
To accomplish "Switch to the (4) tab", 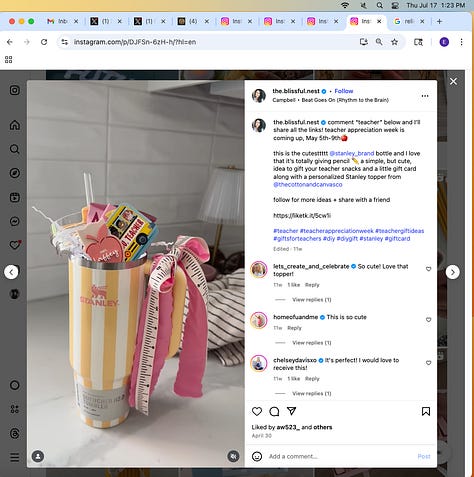I will (x=193, y=21).
